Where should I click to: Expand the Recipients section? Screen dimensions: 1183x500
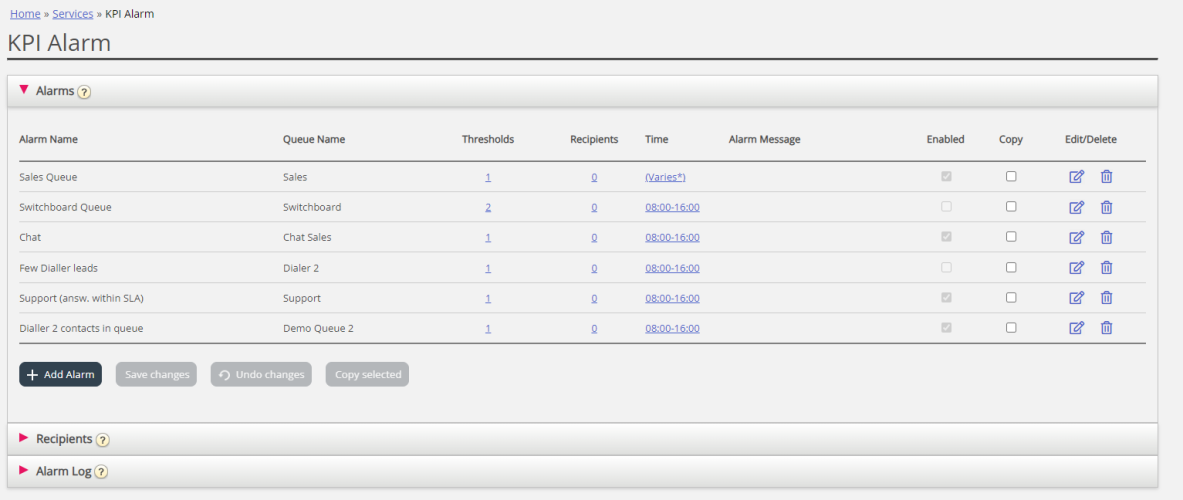[x=24, y=438]
